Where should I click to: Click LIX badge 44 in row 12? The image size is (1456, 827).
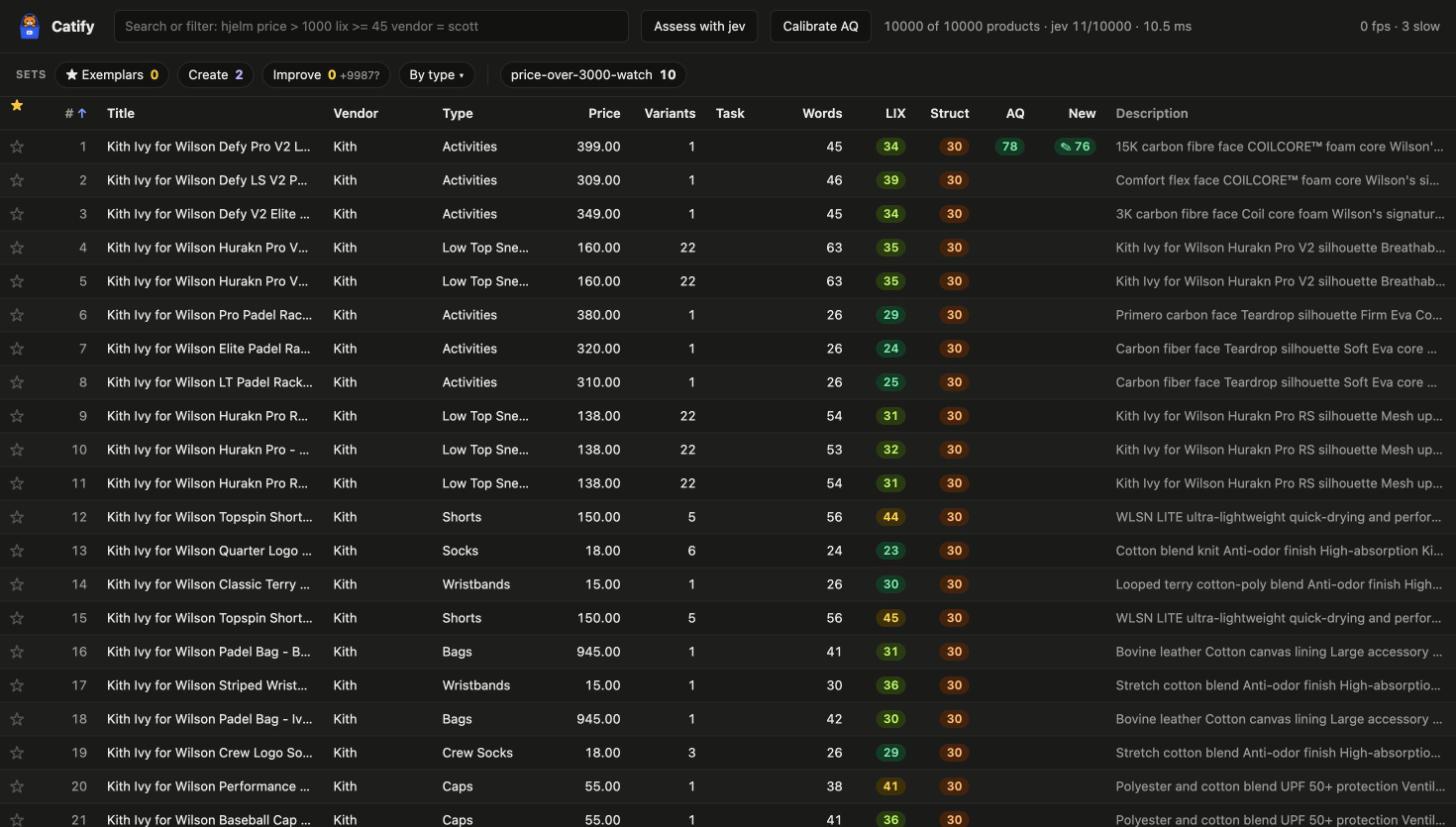click(x=891, y=517)
